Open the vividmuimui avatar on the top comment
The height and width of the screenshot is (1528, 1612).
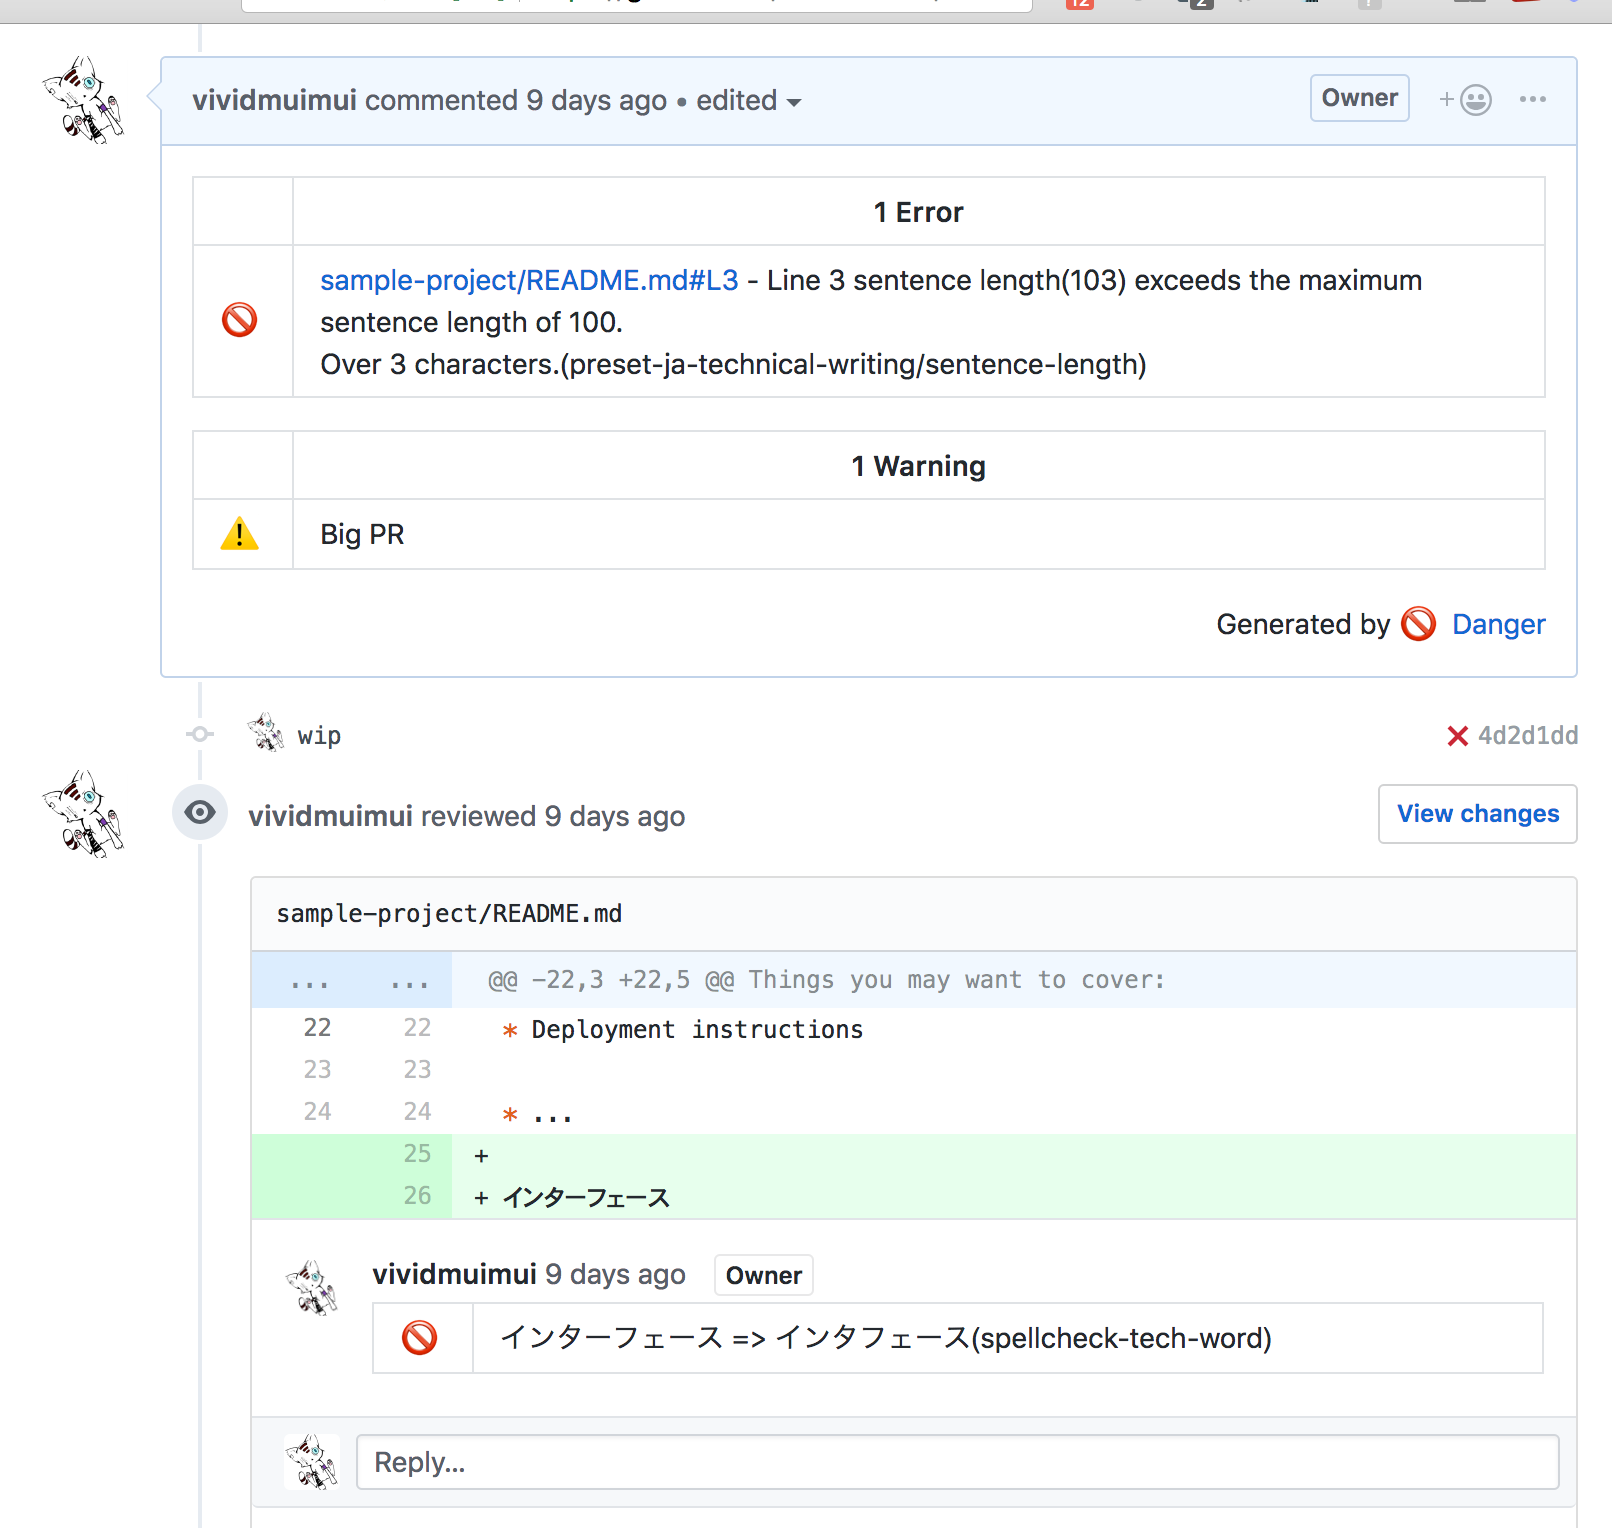click(84, 100)
